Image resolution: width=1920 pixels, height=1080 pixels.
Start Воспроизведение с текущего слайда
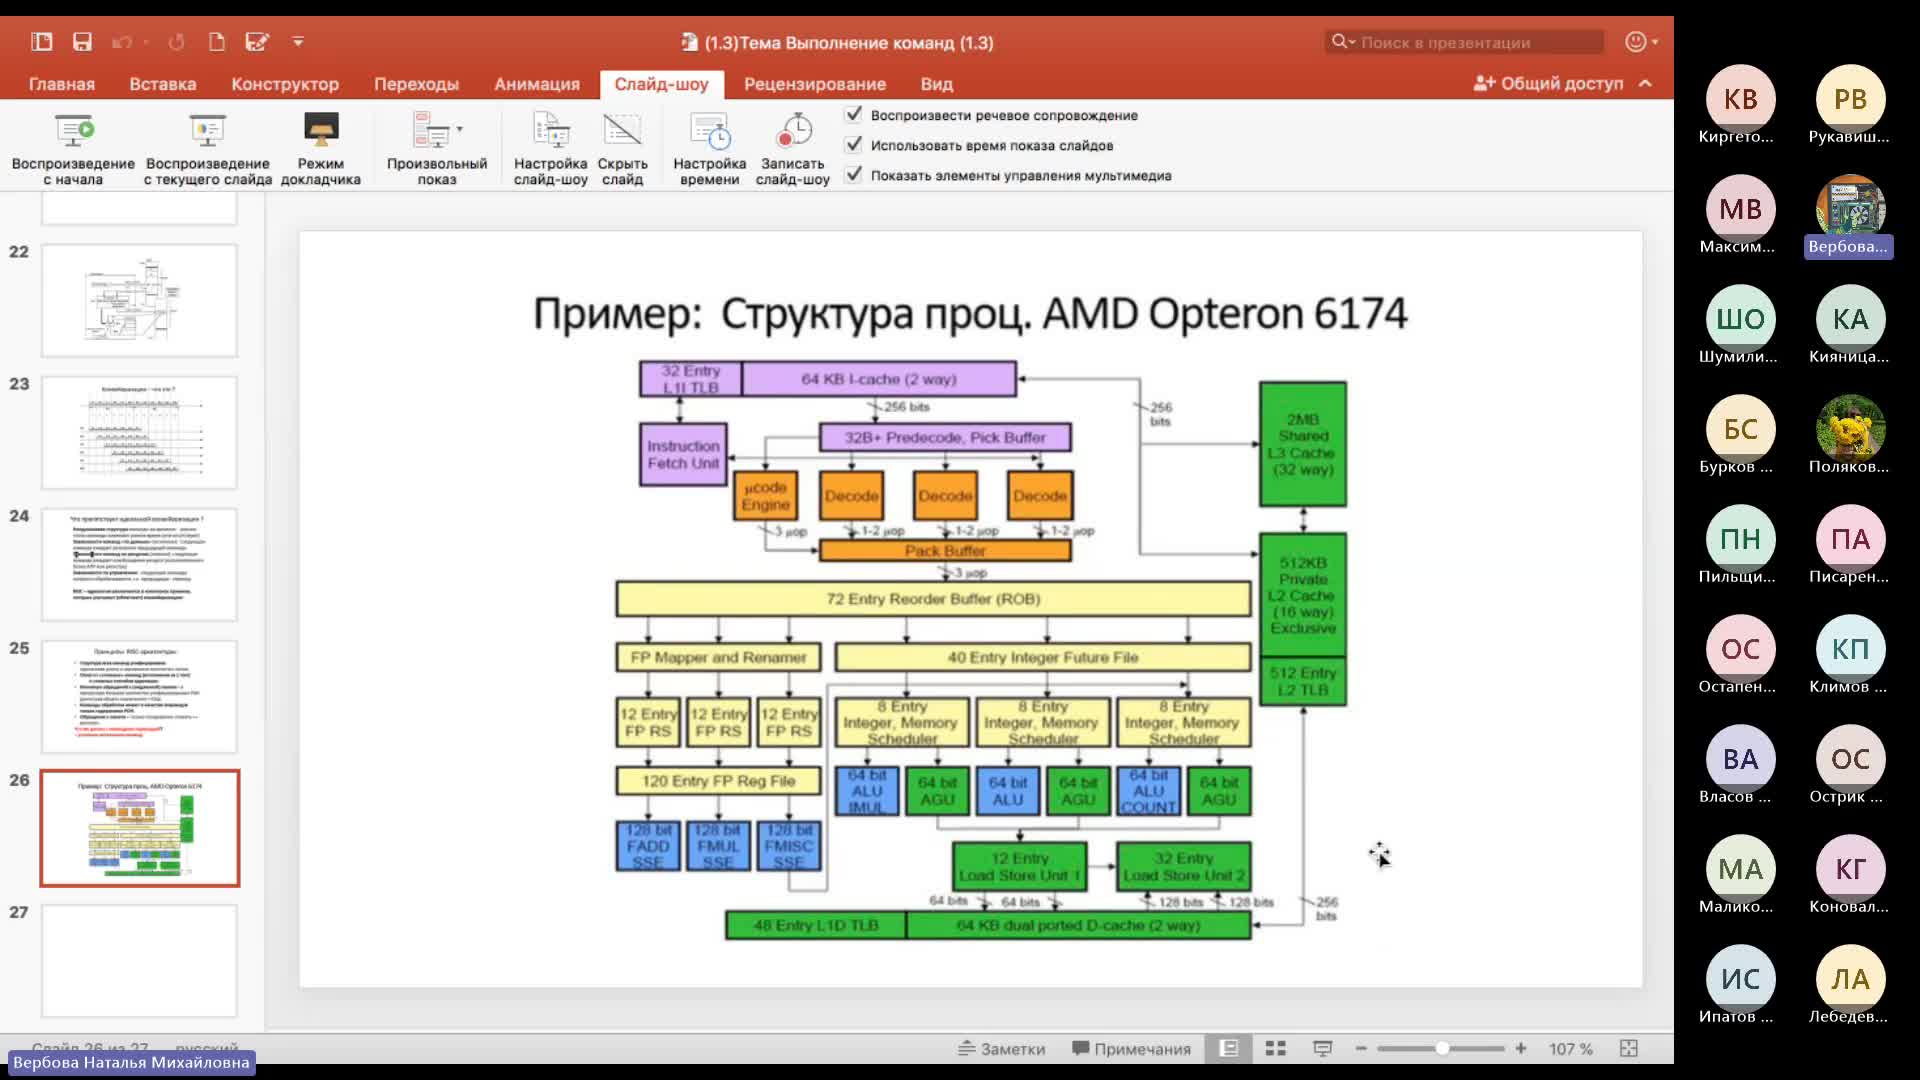coord(207,149)
